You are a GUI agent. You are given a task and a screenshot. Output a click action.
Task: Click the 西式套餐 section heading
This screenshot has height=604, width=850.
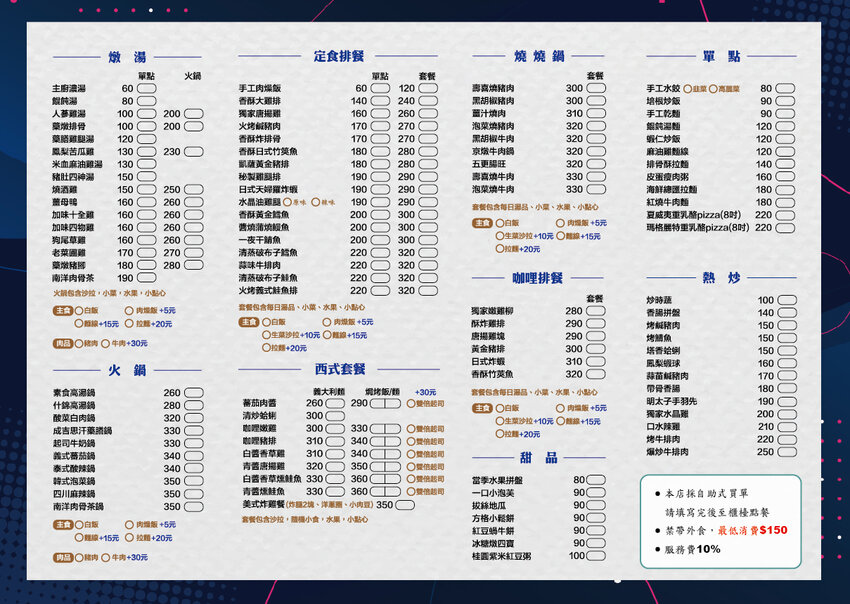(x=339, y=369)
